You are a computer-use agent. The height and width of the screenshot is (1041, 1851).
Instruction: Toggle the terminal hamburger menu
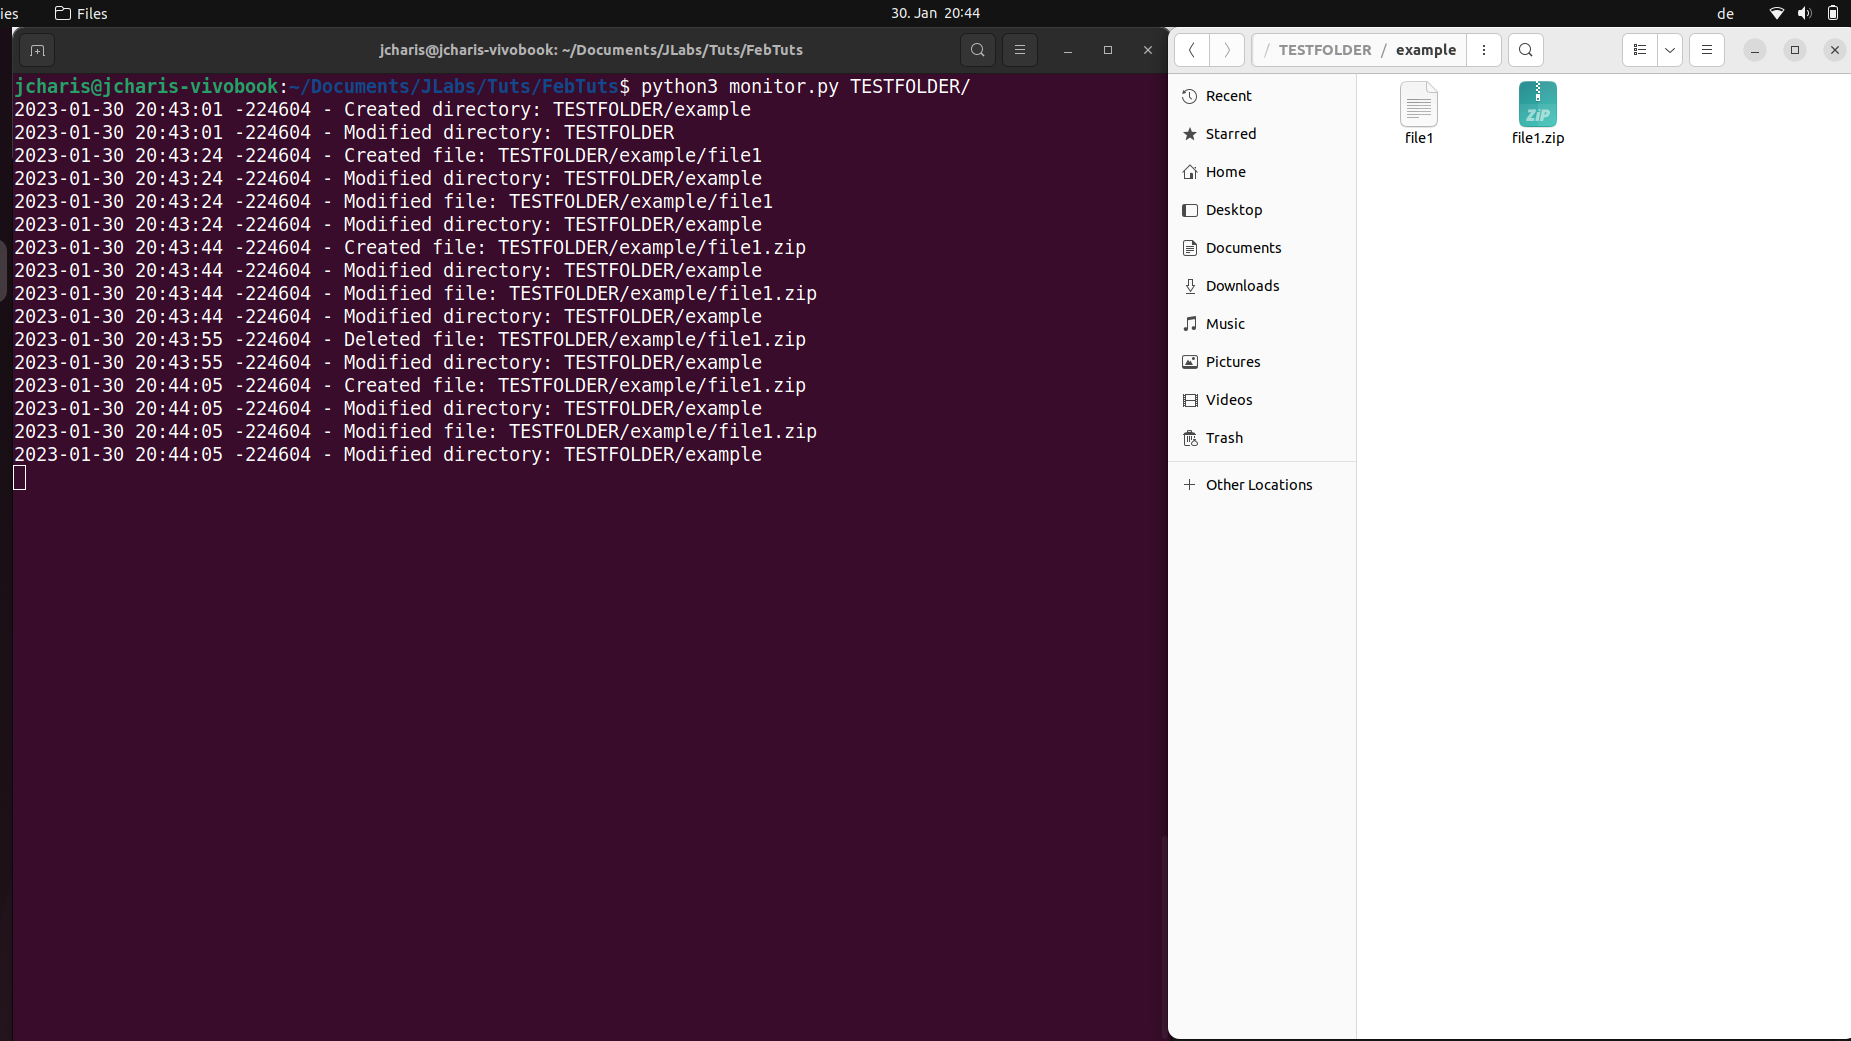point(1019,50)
